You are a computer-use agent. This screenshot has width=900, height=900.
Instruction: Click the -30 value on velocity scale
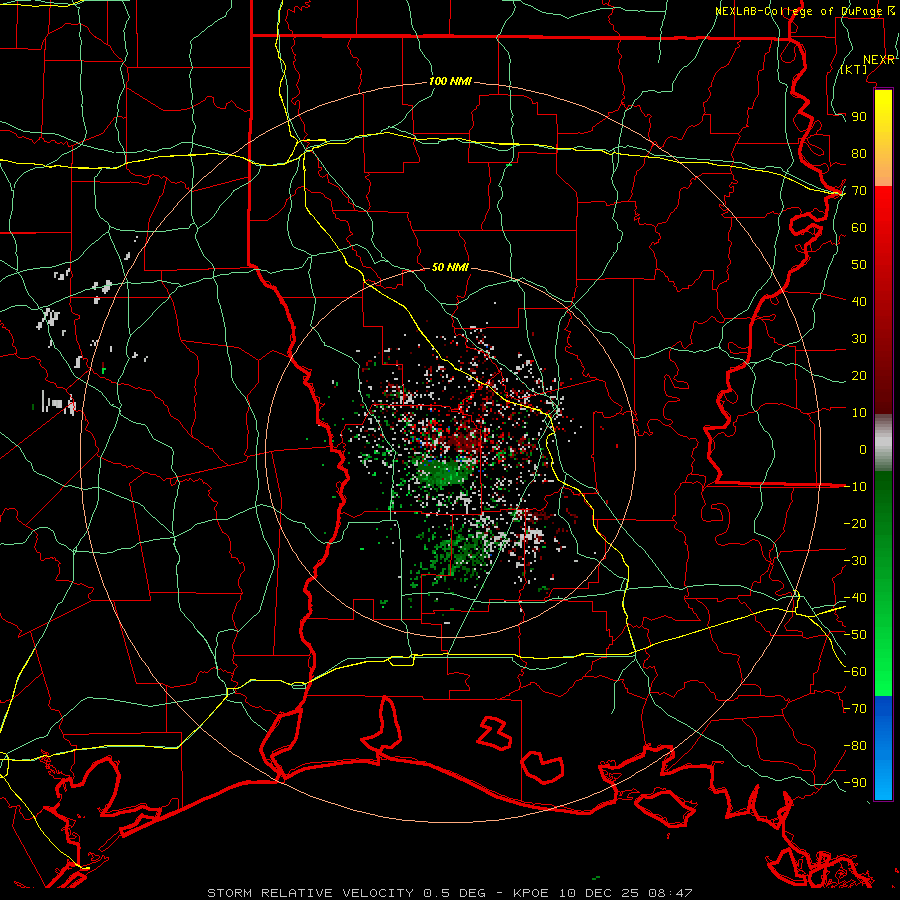tap(855, 561)
